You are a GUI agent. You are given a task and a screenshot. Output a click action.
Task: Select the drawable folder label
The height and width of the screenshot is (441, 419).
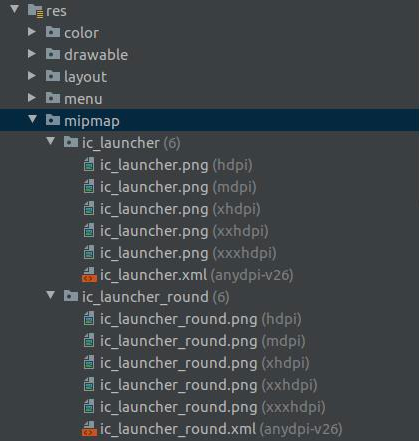(x=96, y=55)
